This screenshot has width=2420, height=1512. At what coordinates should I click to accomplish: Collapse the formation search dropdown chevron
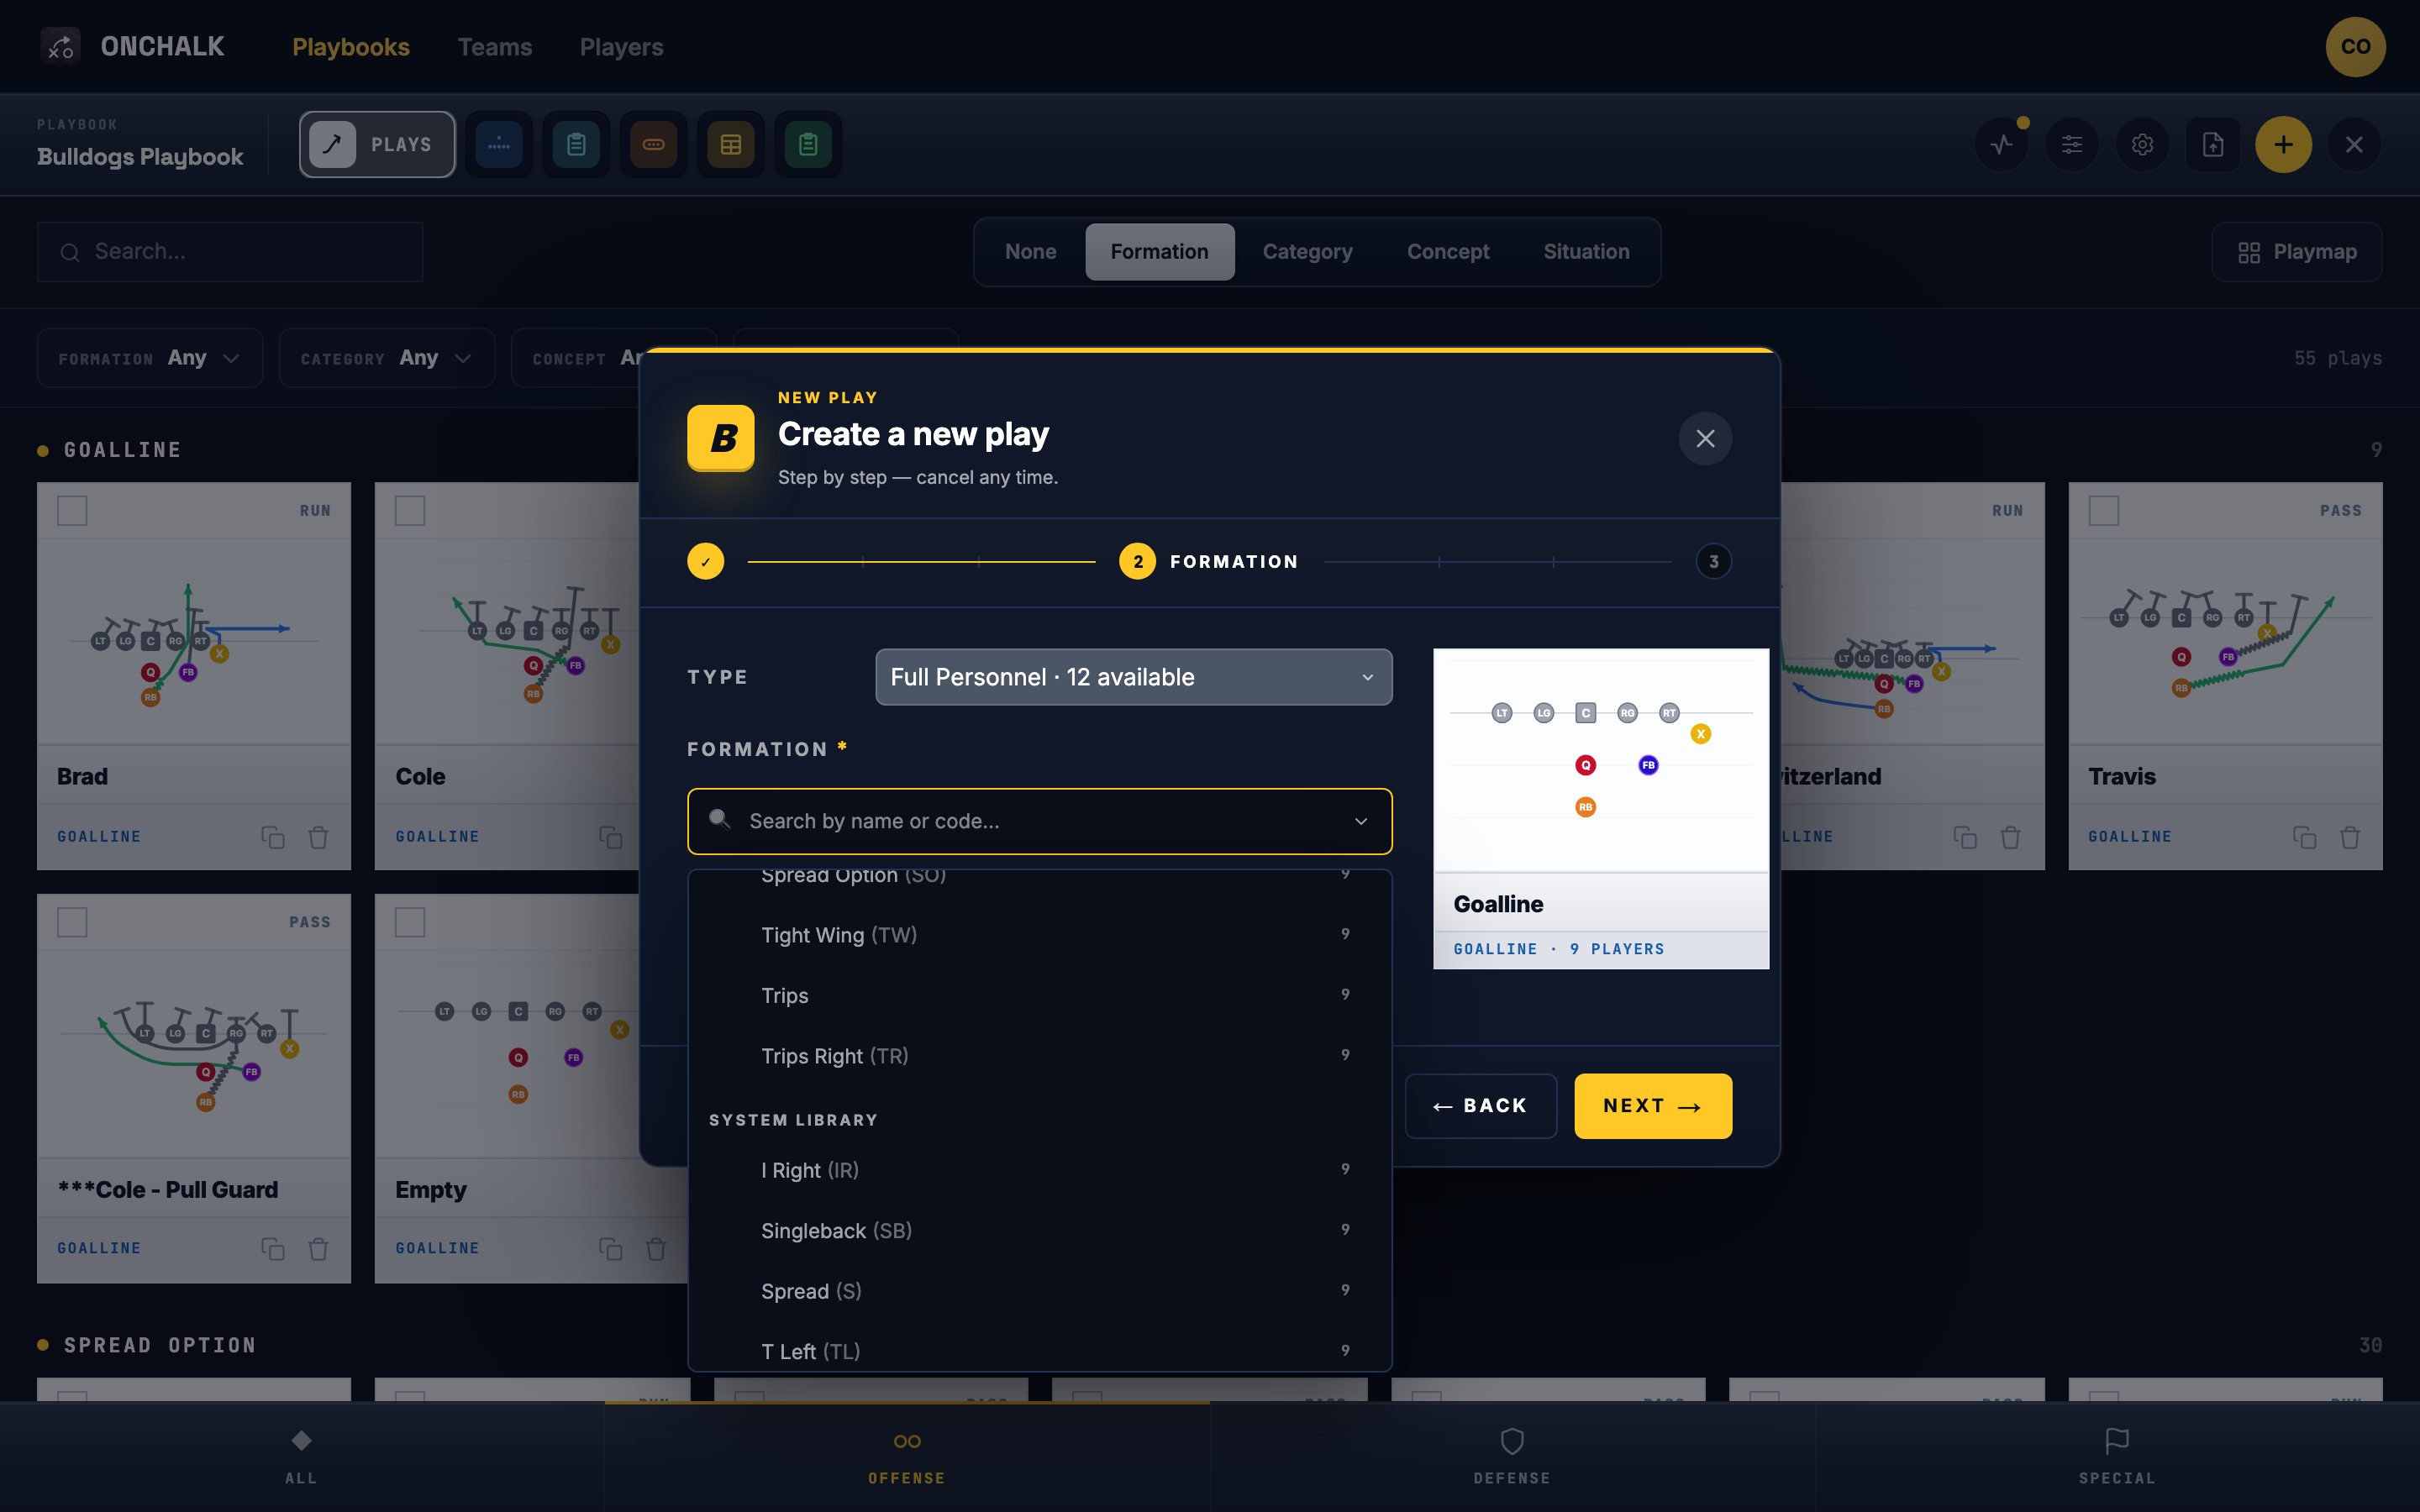[x=1361, y=821]
